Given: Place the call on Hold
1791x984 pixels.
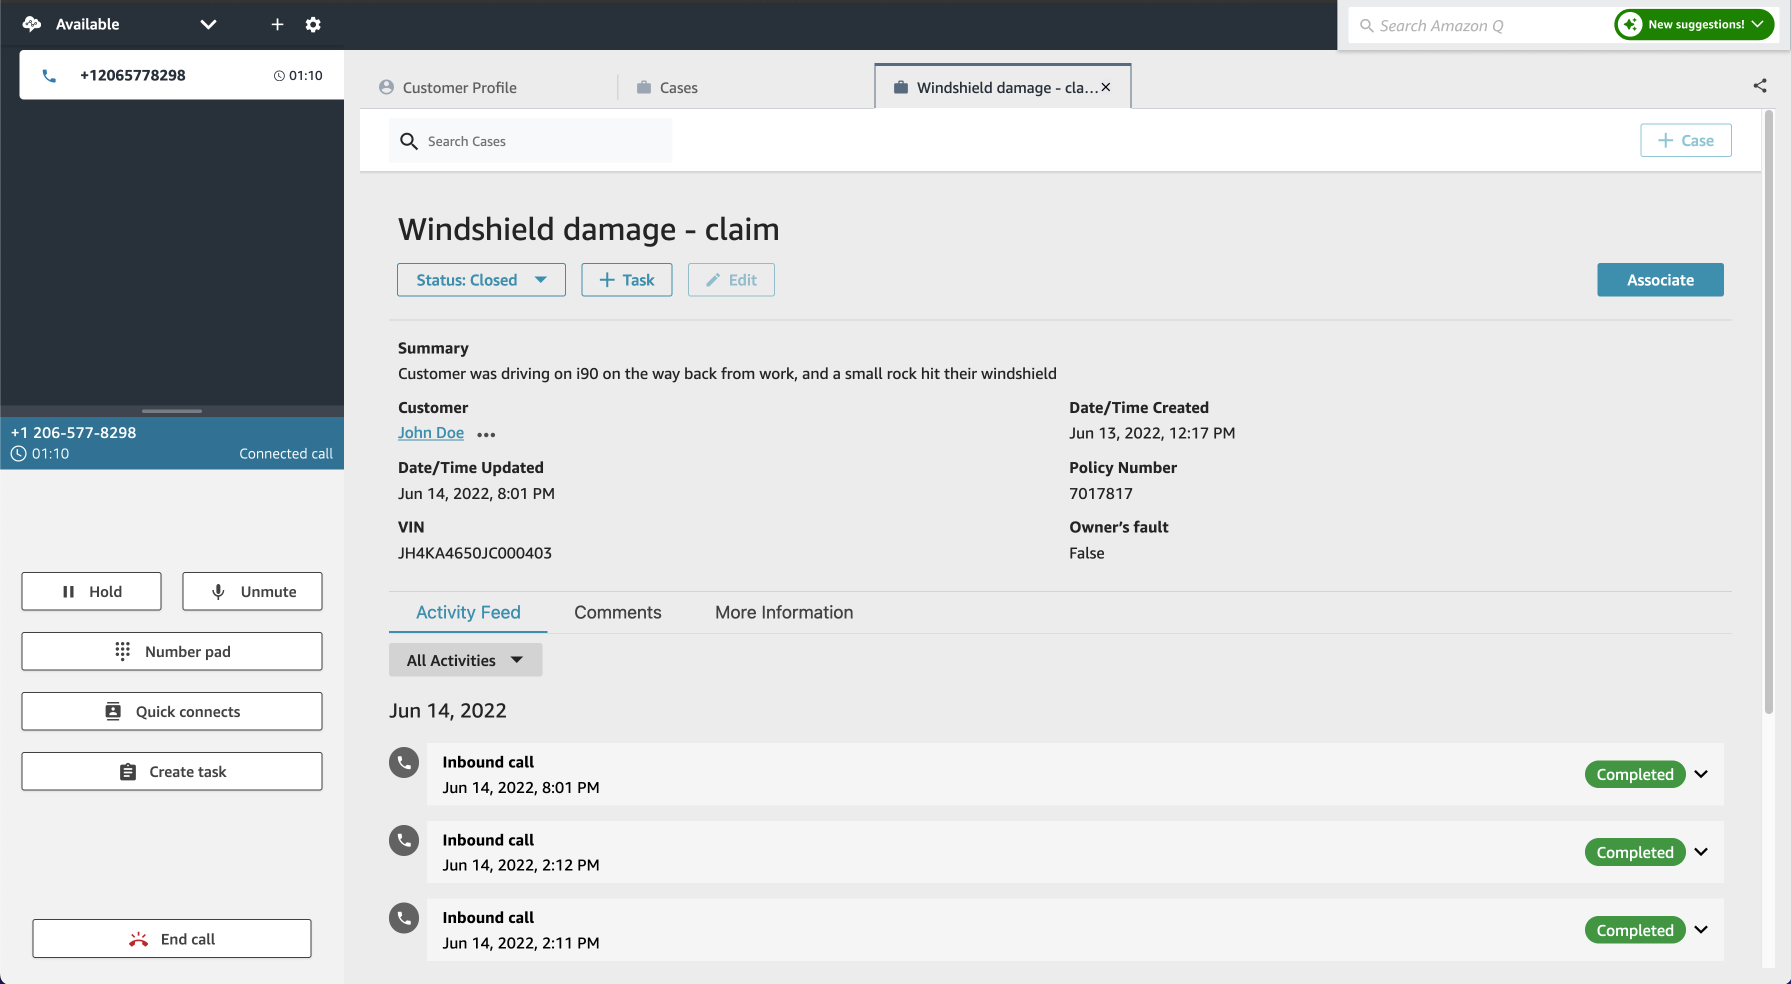Looking at the screenshot, I should pos(92,592).
